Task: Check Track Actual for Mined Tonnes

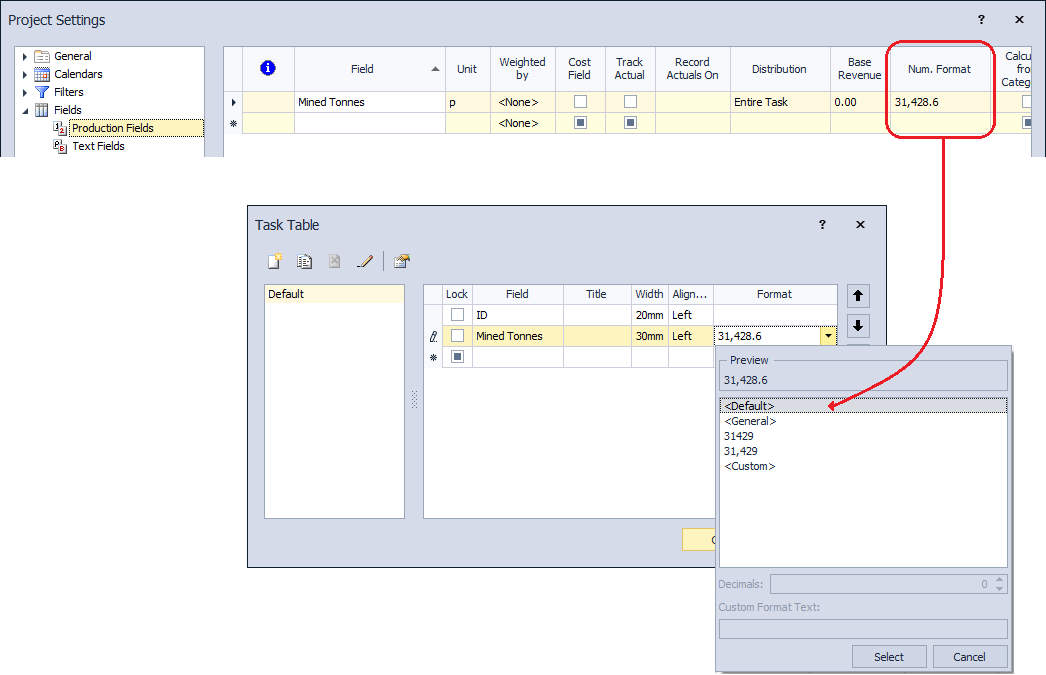Action: click(x=630, y=102)
